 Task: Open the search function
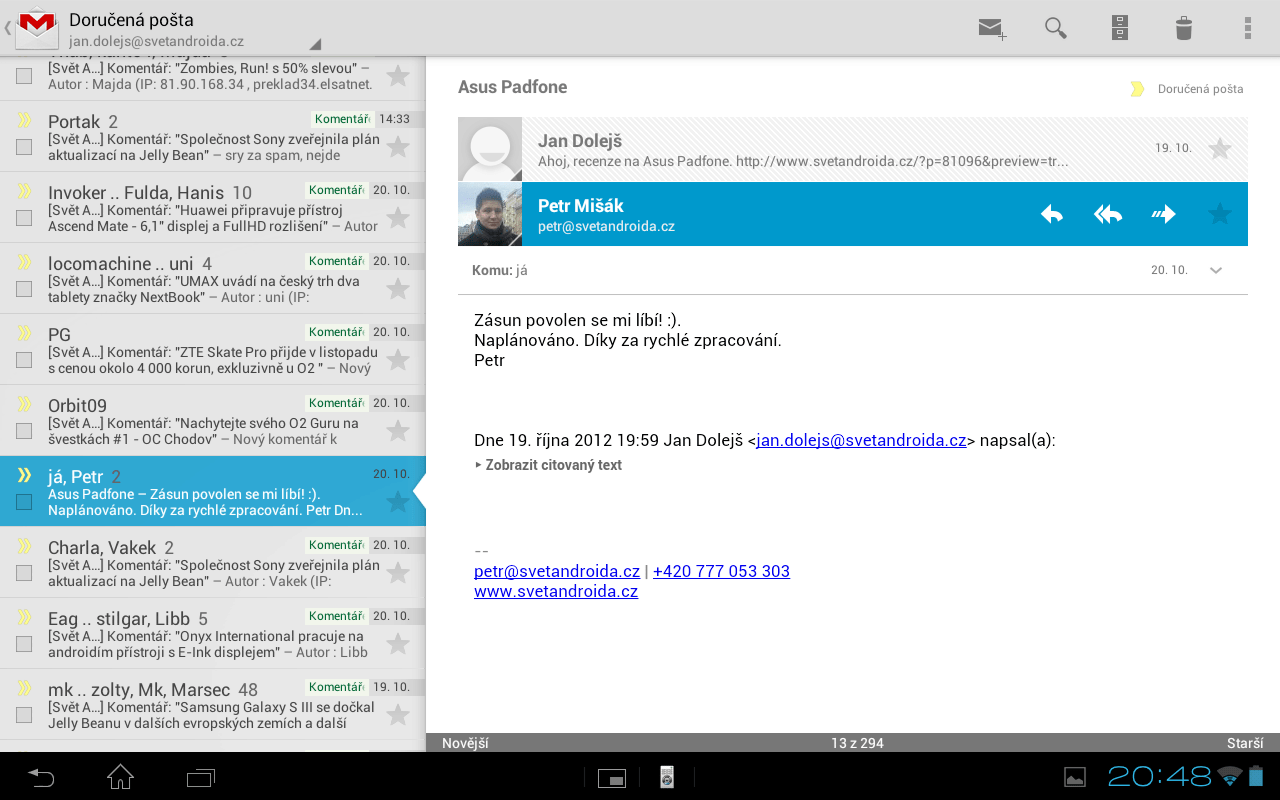[1056, 28]
